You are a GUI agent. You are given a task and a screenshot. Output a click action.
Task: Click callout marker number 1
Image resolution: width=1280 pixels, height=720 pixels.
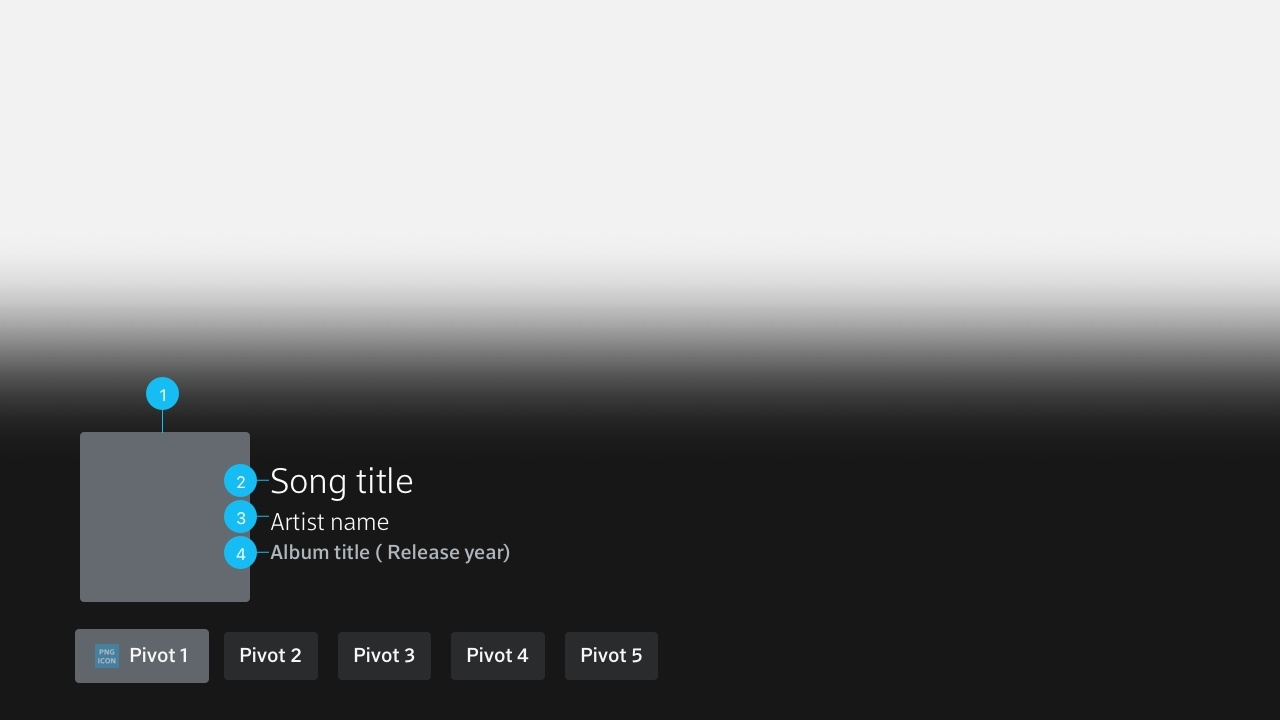click(162, 394)
